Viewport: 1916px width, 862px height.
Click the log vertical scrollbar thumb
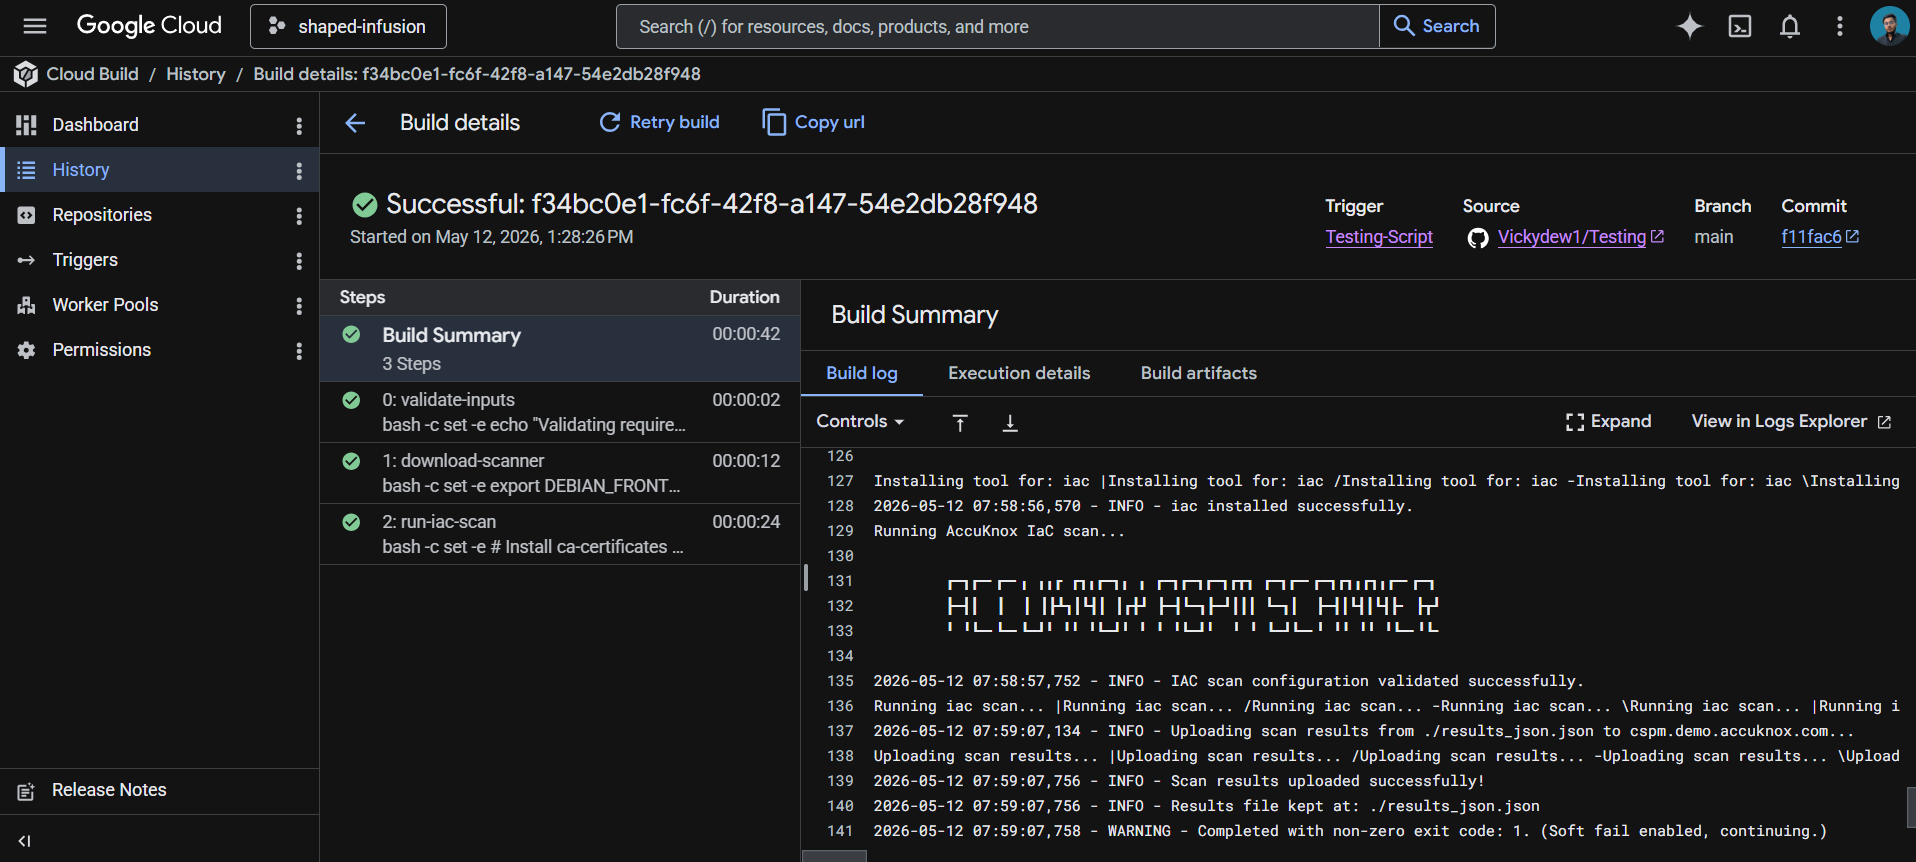1911,807
